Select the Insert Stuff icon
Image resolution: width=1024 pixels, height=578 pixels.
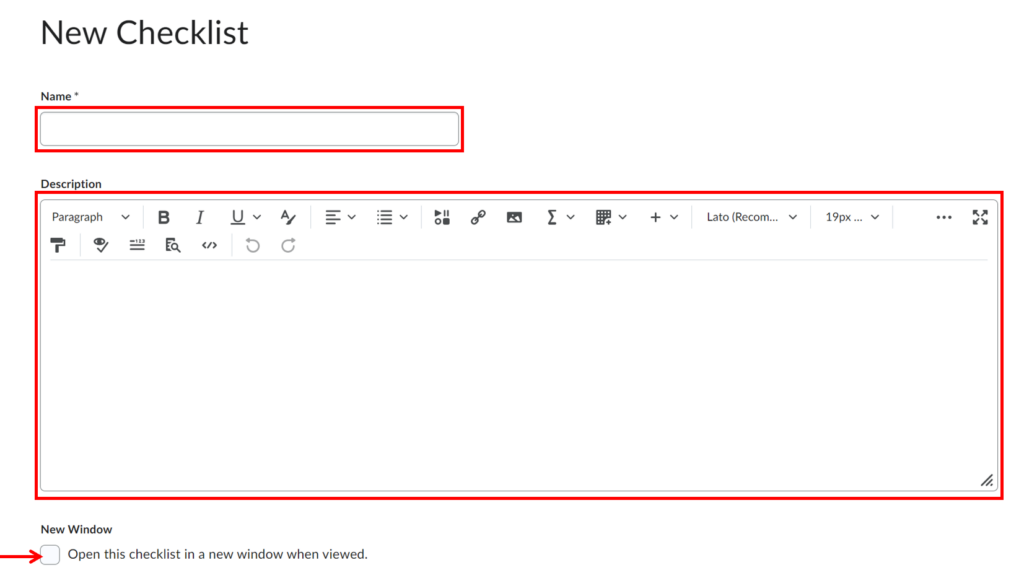pos(441,217)
